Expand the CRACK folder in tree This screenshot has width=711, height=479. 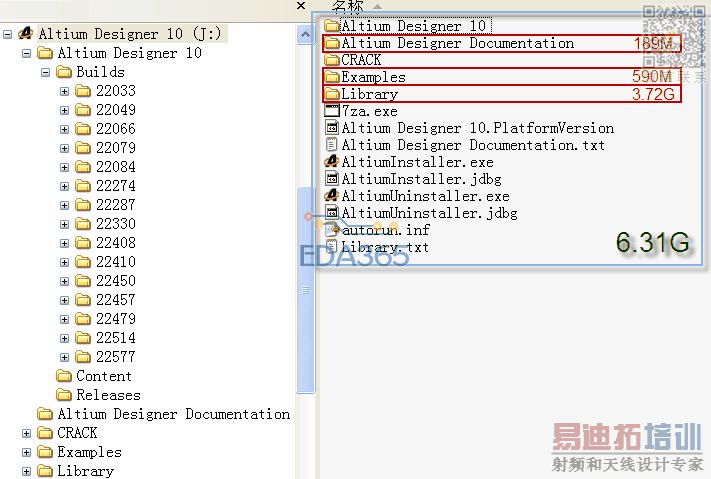click(x=26, y=434)
